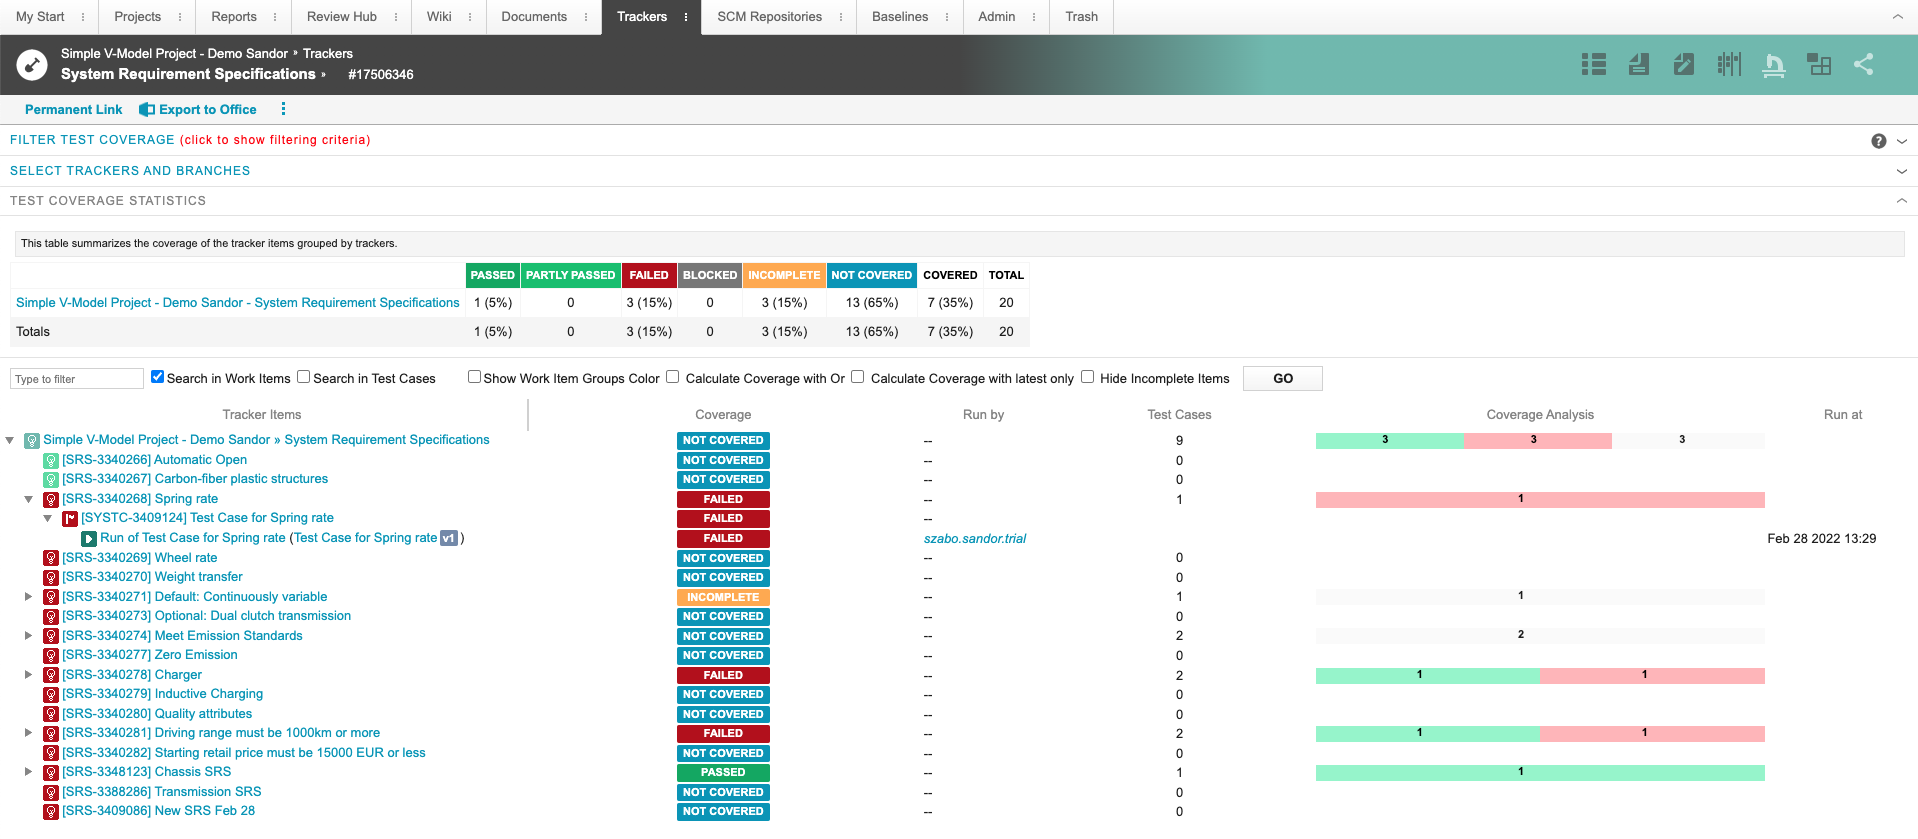The image size is (1918, 839).
Task: Click the SYSTC-3409124 test case icon
Action: 70,519
